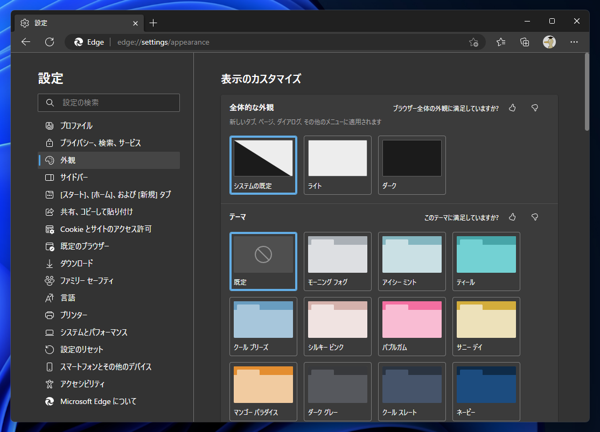Choose サニー デイ theme
This screenshot has height=432, width=600.
(486, 326)
